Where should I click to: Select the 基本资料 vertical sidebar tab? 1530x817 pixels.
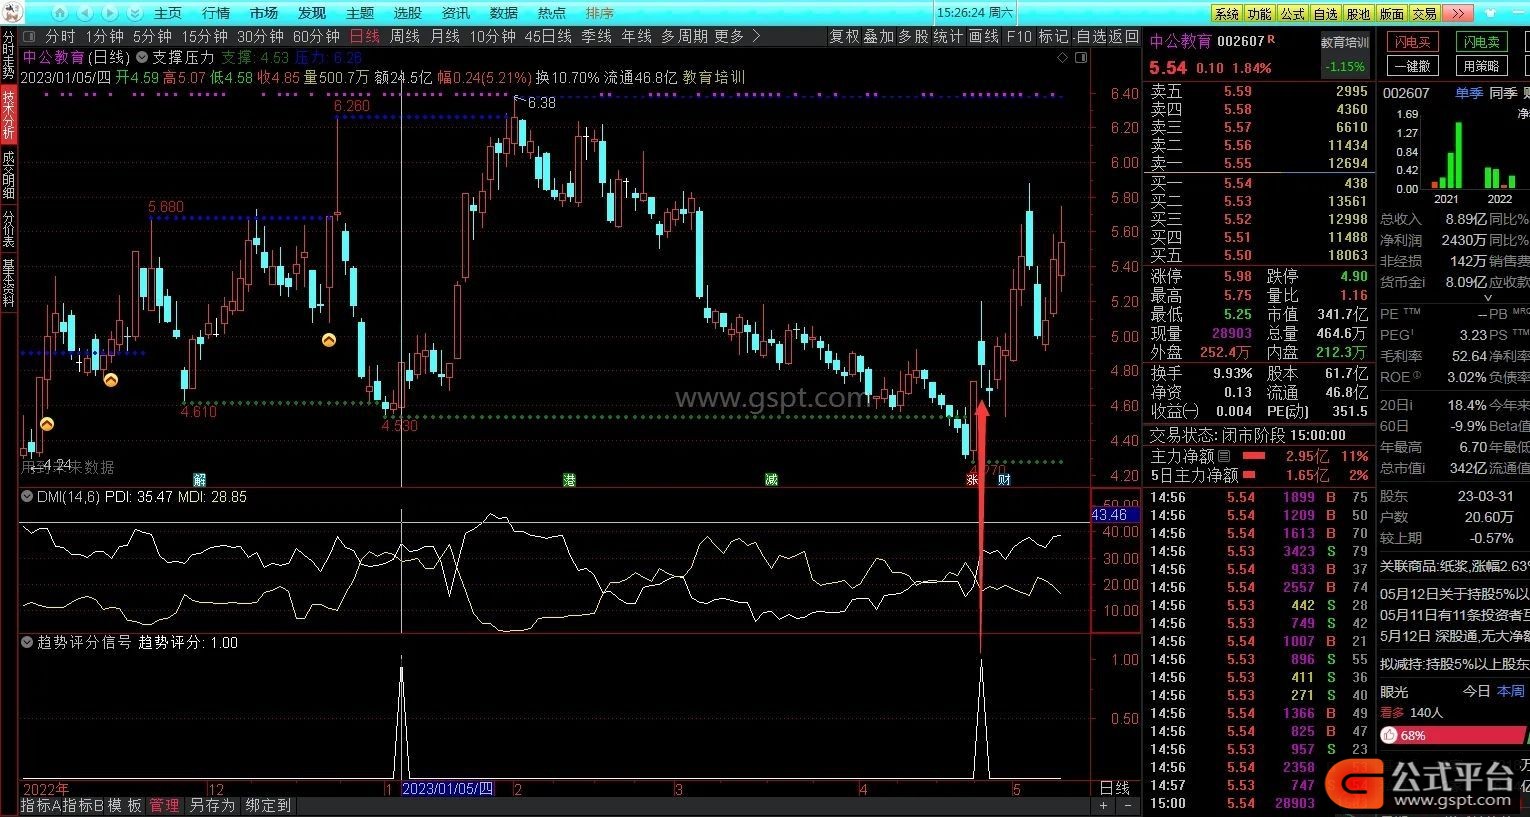click(x=8, y=283)
